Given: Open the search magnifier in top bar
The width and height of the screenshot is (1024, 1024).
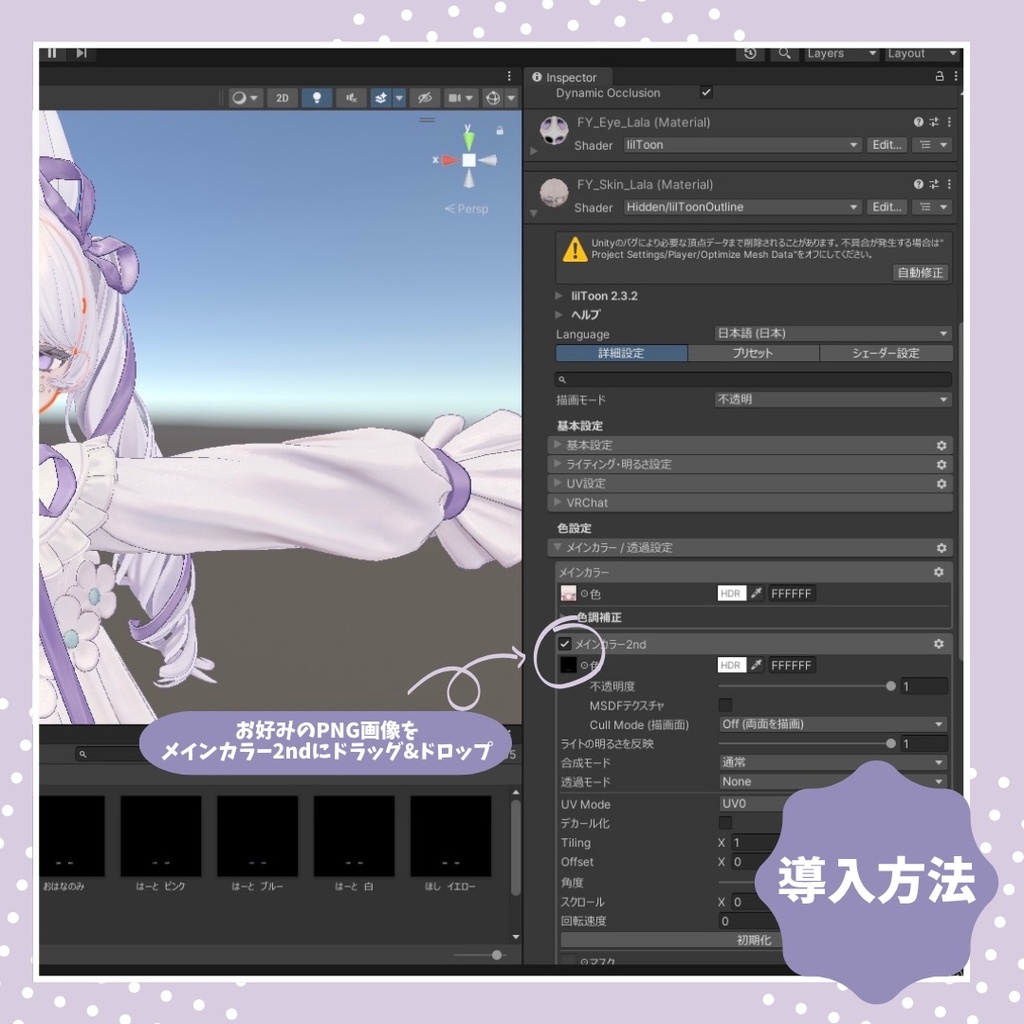Looking at the screenshot, I should click(x=784, y=54).
